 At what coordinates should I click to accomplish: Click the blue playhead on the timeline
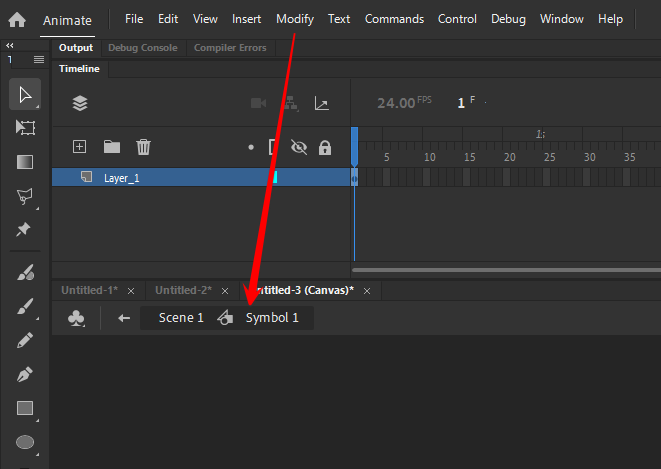pyautogui.click(x=355, y=146)
